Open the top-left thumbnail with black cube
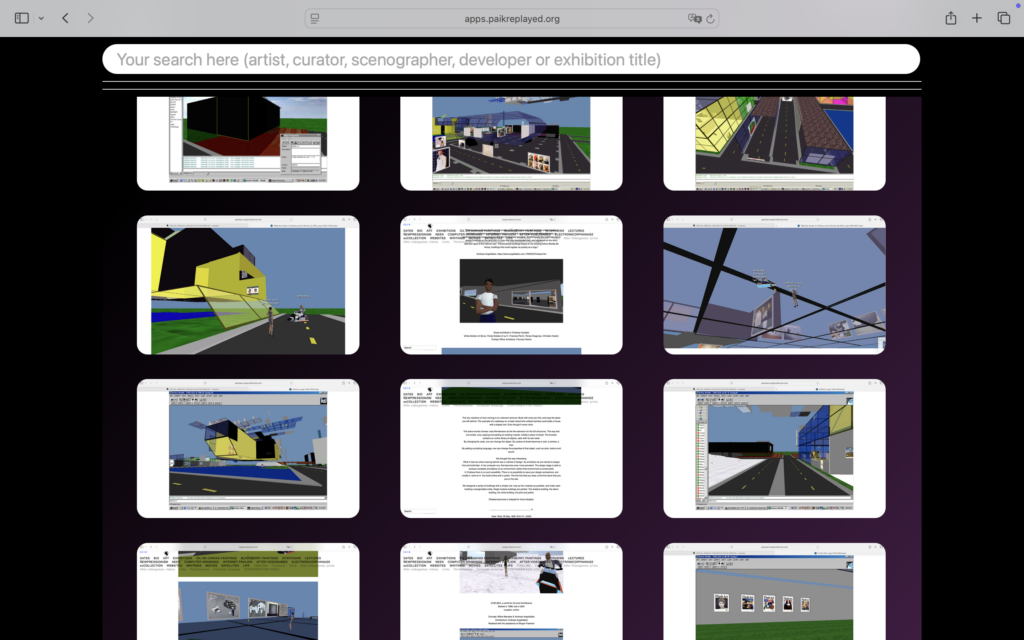The height and width of the screenshot is (640, 1024). click(248, 142)
